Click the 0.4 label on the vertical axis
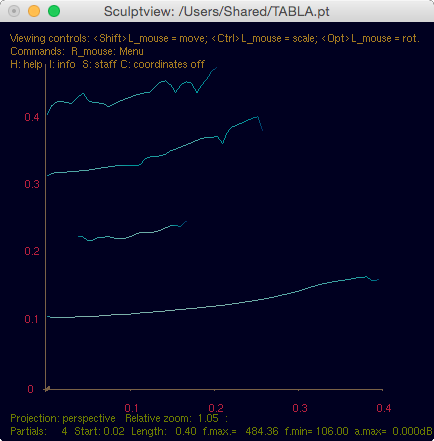 [32, 117]
